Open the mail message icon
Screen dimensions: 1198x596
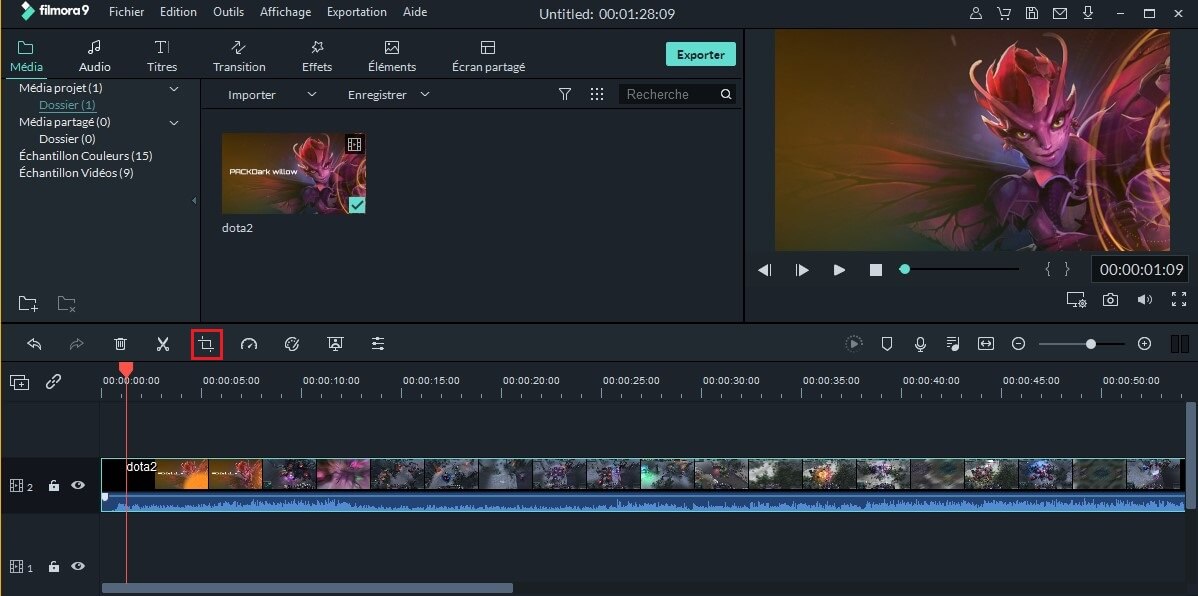click(1060, 13)
